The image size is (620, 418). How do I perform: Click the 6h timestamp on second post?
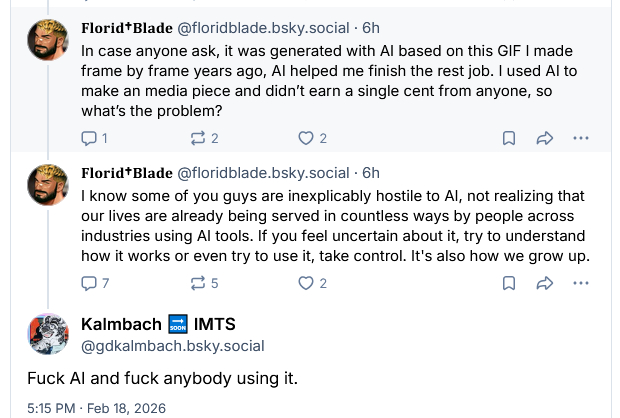(x=371, y=173)
